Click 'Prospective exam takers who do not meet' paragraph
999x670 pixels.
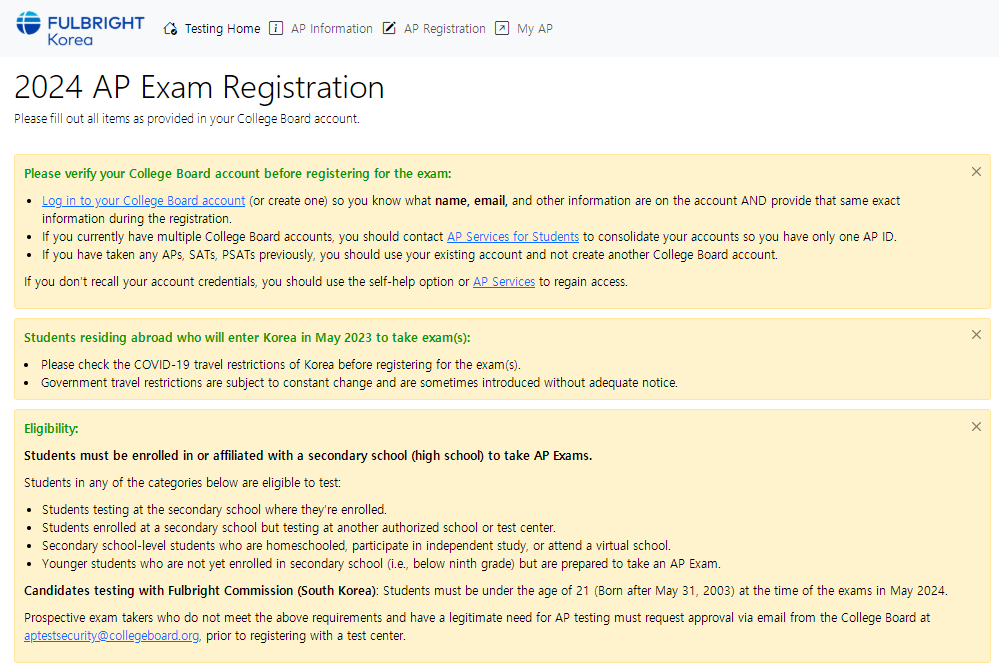tap(477, 627)
